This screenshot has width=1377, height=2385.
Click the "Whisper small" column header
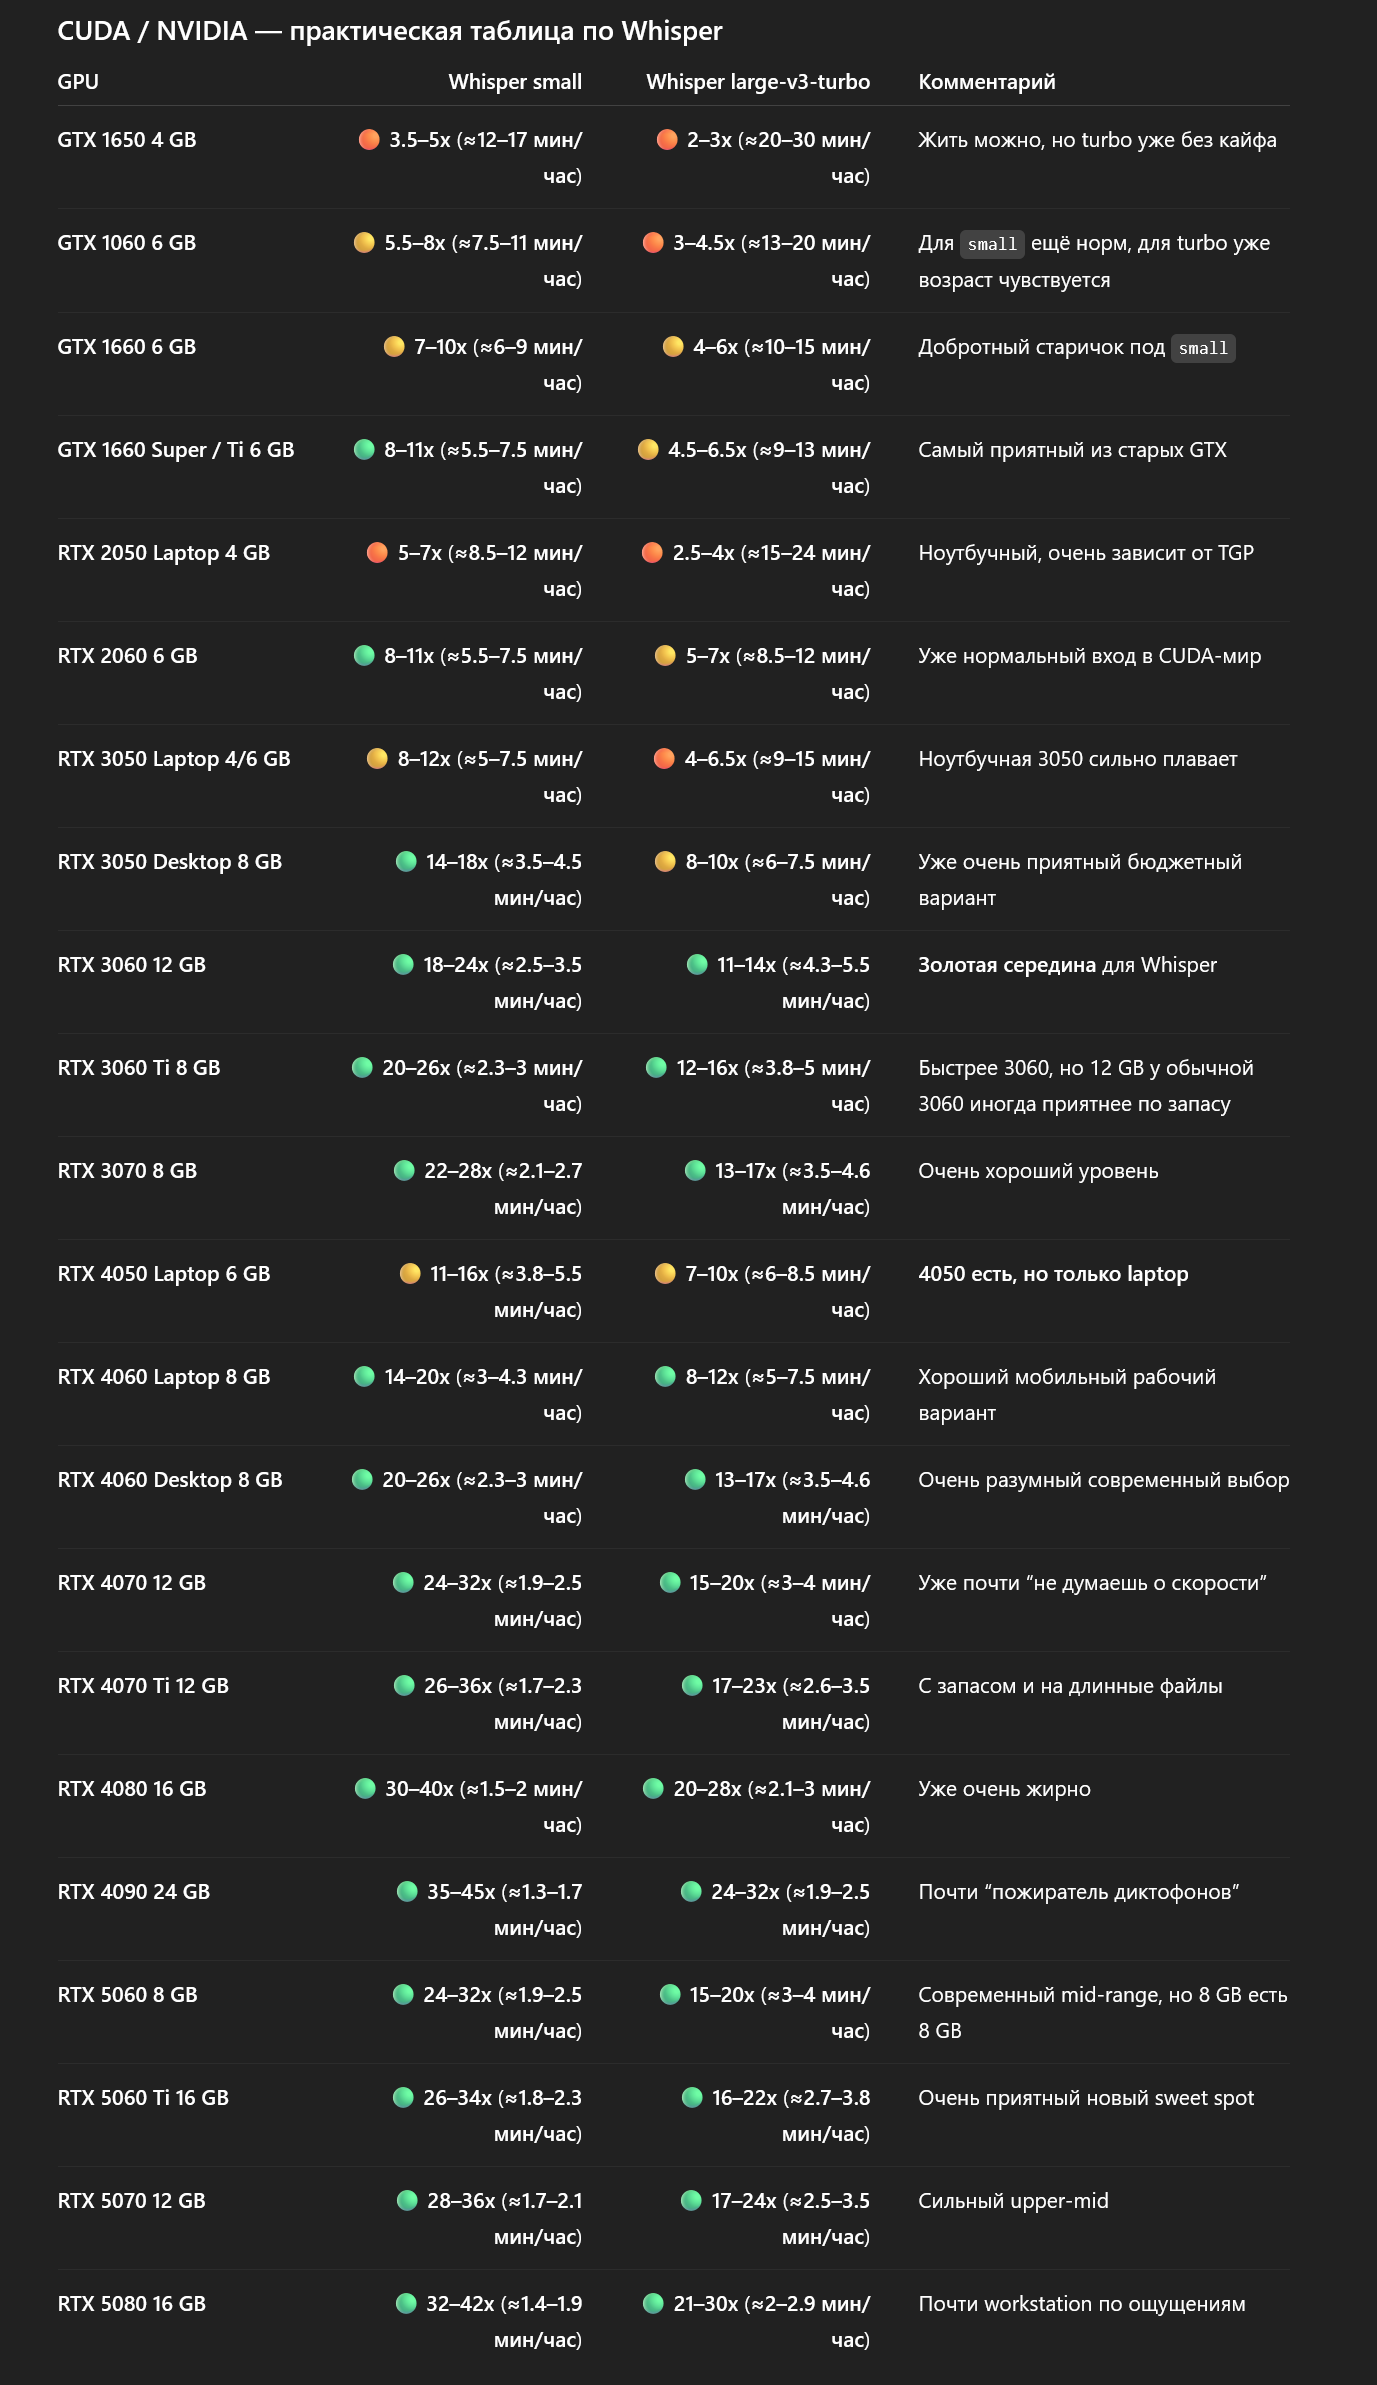(515, 82)
